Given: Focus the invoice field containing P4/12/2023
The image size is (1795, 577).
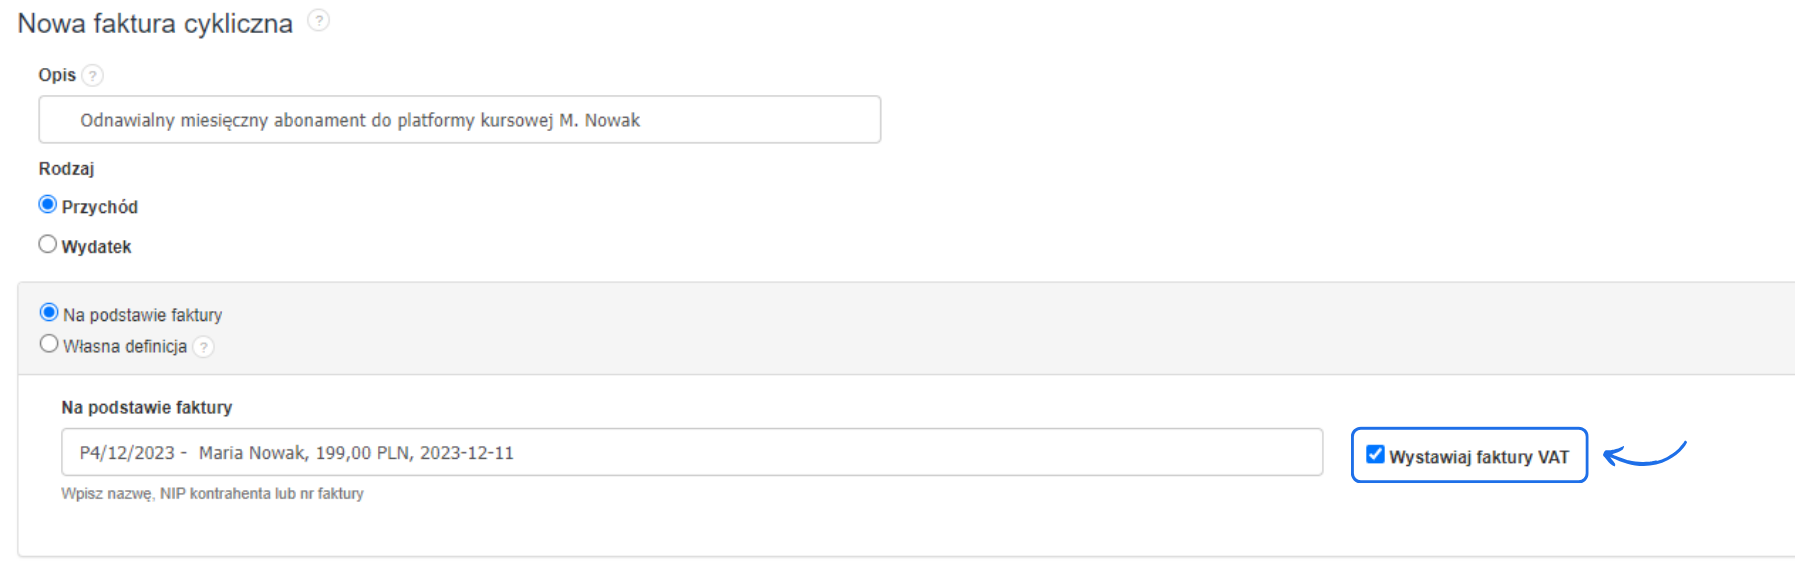Looking at the screenshot, I should (691, 453).
